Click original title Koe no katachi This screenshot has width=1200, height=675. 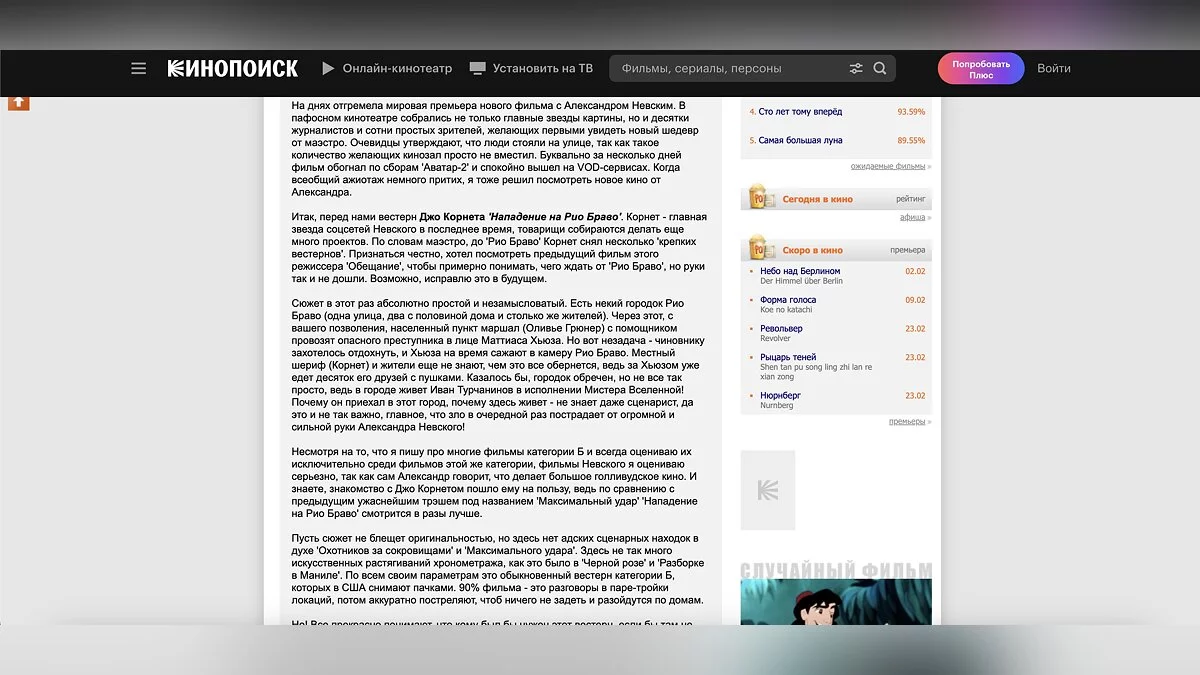coord(787,310)
